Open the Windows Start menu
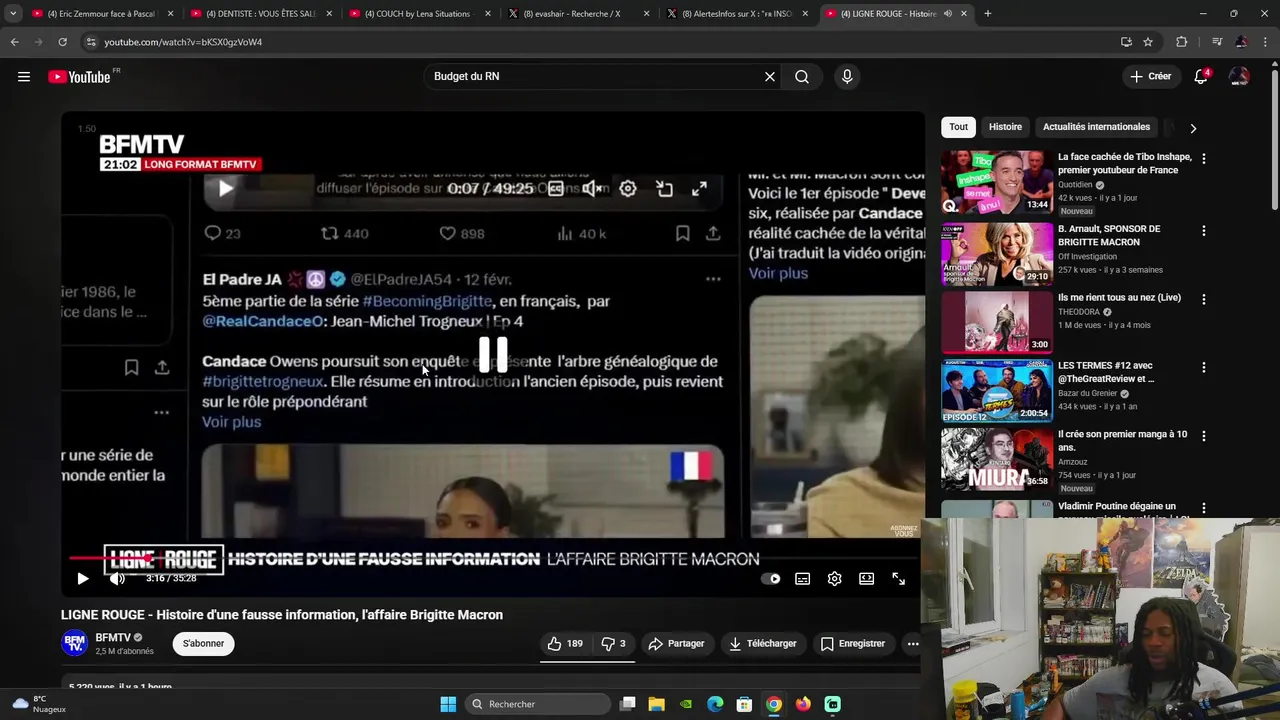Viewport: 1280px width, 720px height. [448, 704]
